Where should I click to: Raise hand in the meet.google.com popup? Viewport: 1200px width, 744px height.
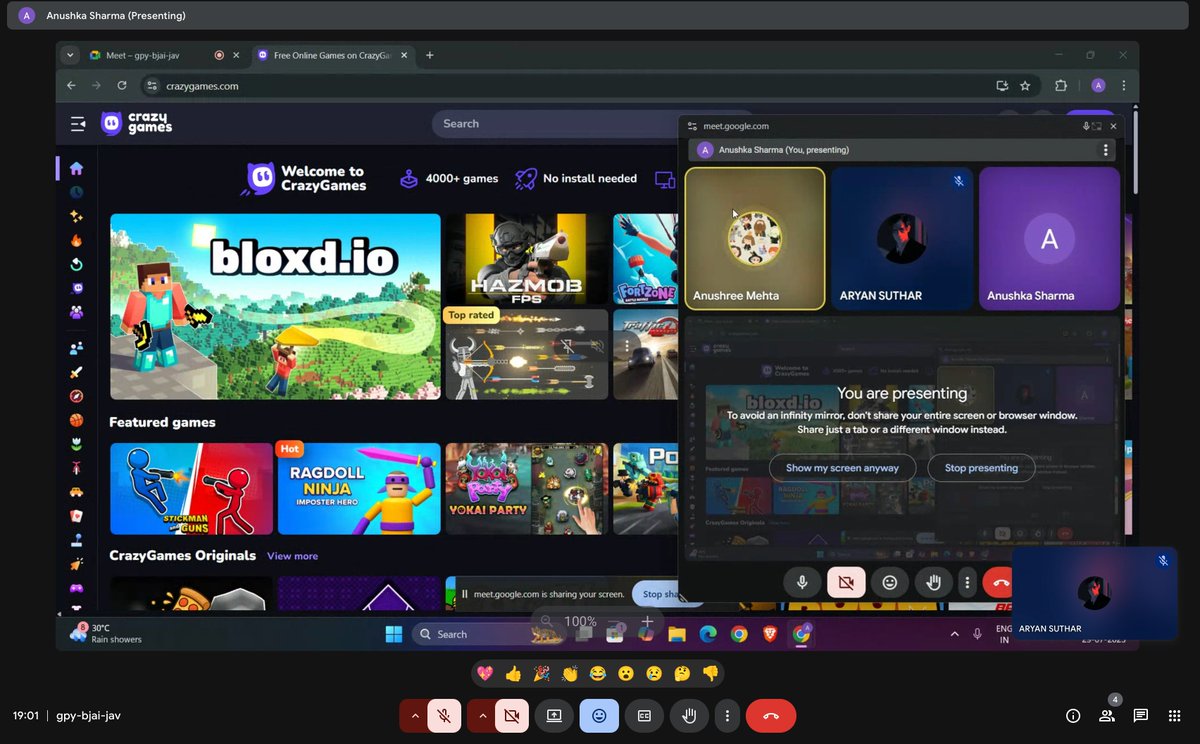coord(933,582)
